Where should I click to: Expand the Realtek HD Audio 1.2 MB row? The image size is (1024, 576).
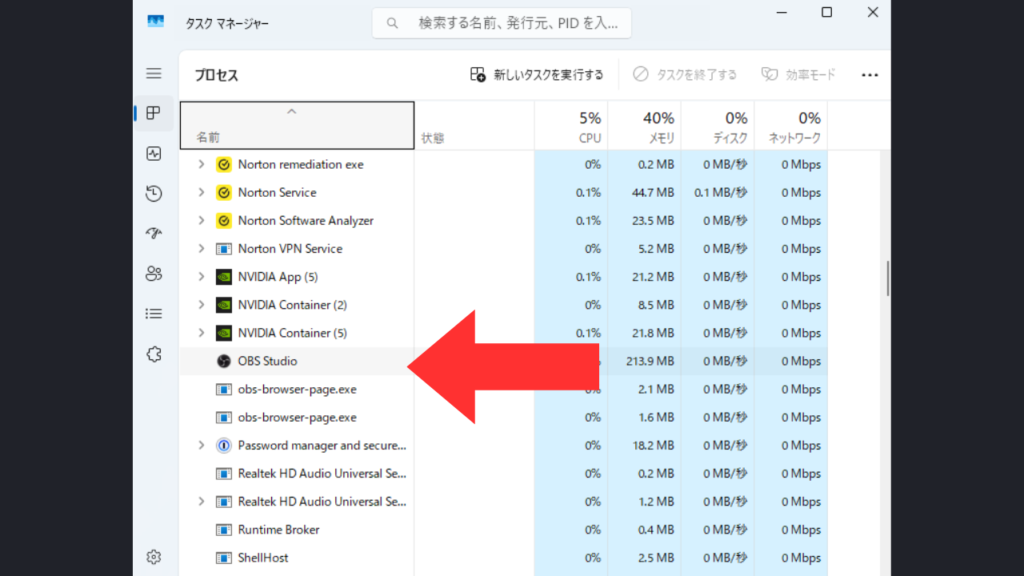[x=201, y=502]
